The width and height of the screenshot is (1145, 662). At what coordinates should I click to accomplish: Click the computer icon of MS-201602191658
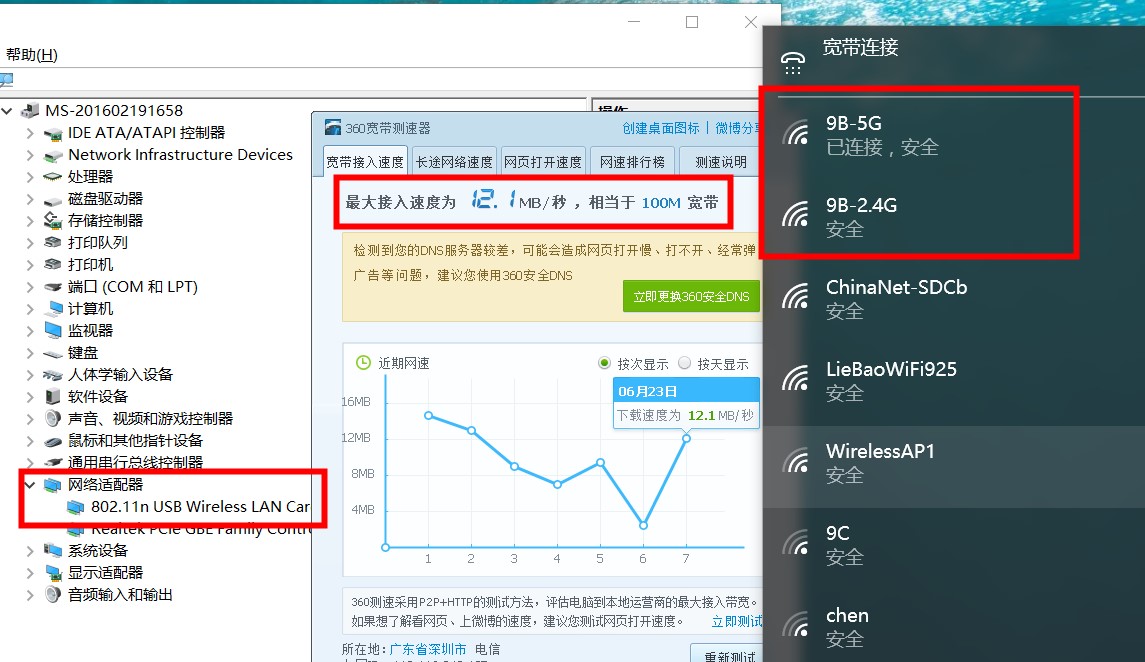30,111
